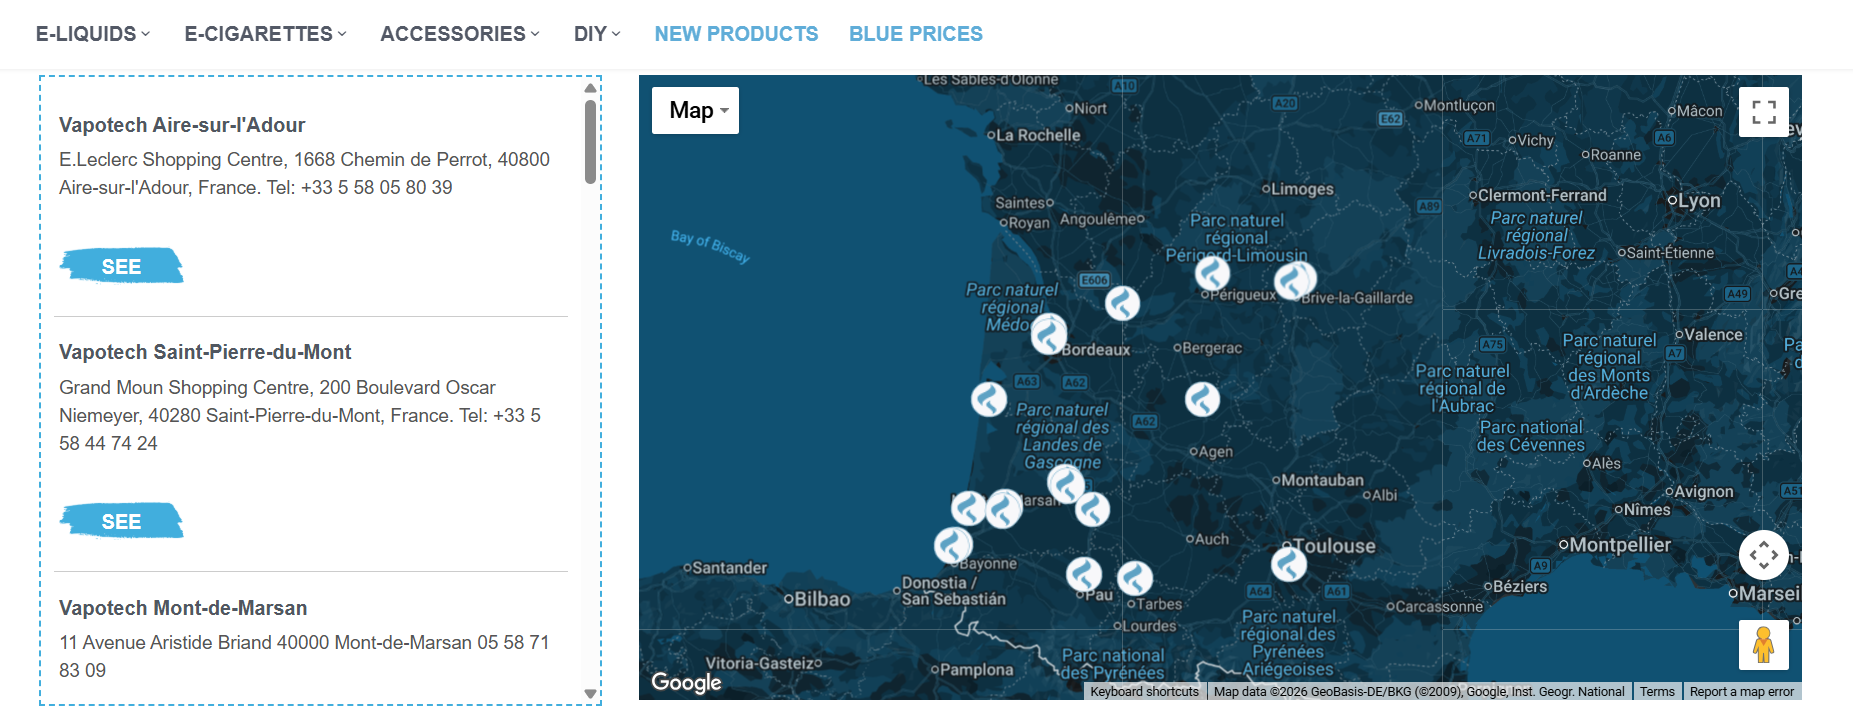This screenshot has height=724, width=1853.
Task: Select Vapotech Saint-Pierre-du-Mont store title
Action: pyautogui.click(x=205, y=352)
